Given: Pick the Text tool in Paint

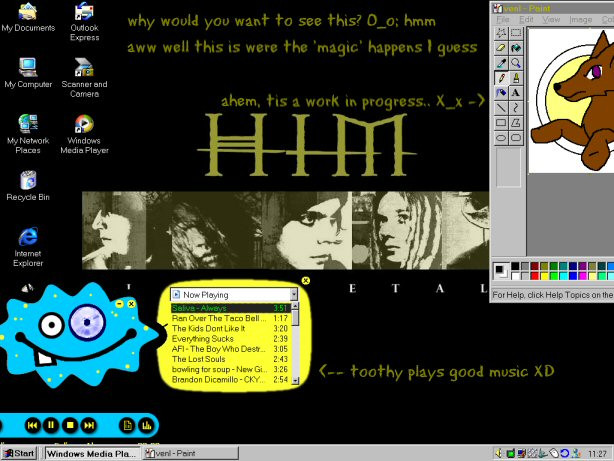Looking at the screenshot, I should 516,92.
